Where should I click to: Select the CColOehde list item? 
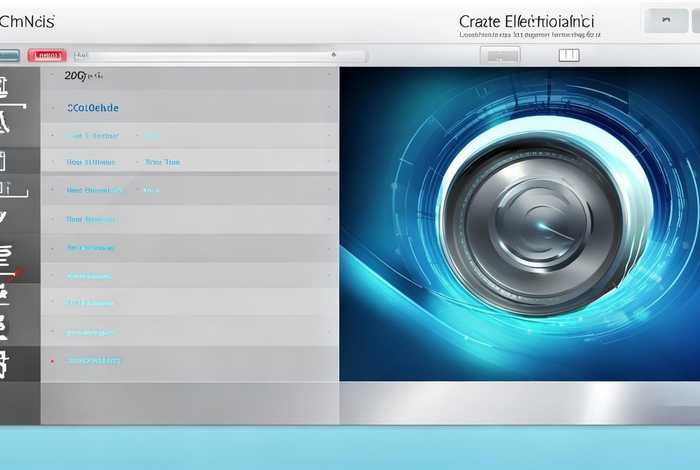pyautogui.click(x=92, y=107)
